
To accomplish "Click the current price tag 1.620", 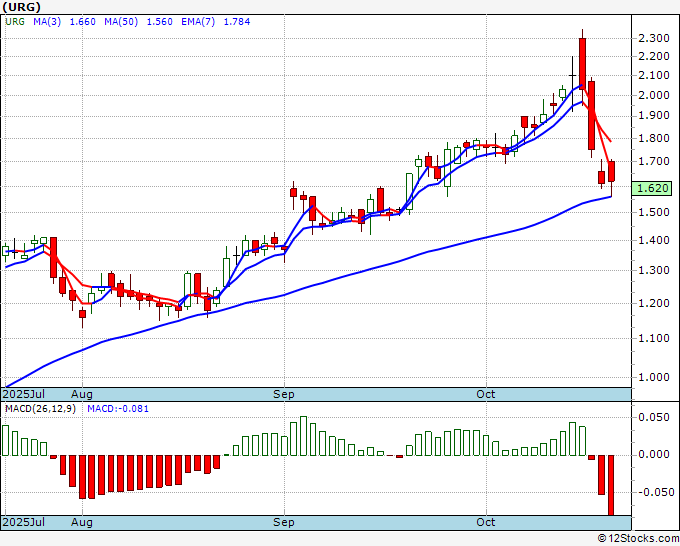I will (652, 188).
